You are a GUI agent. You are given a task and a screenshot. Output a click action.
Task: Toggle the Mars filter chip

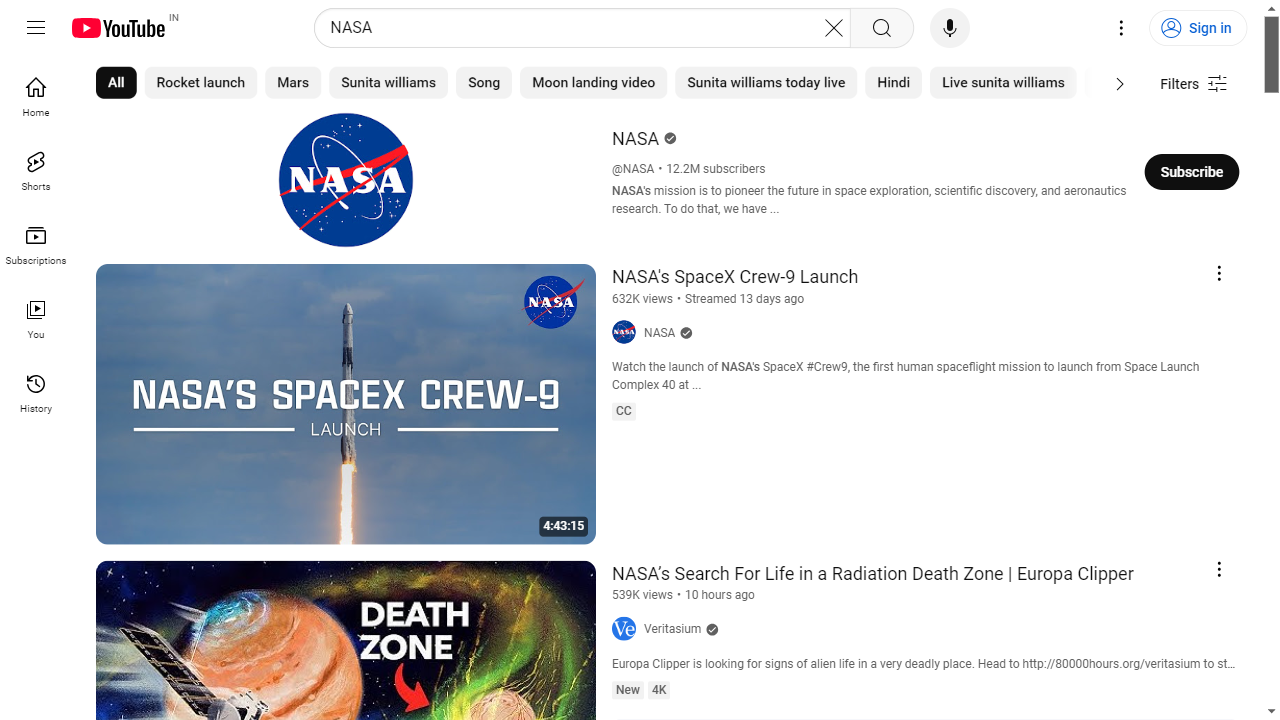tap(293, 83)
